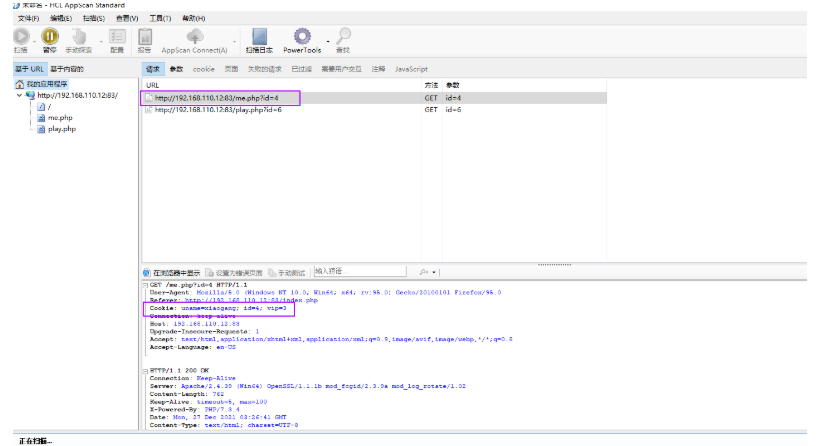This screenshot has height=446, width=834.
Task: Click the Referer index.php link text
Action: [x=251, y=300]
